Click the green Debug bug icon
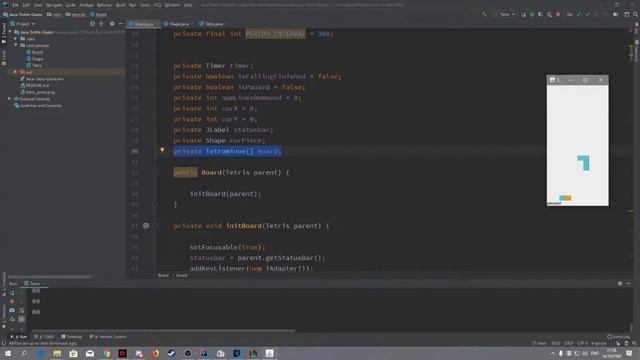 point(532,14)
